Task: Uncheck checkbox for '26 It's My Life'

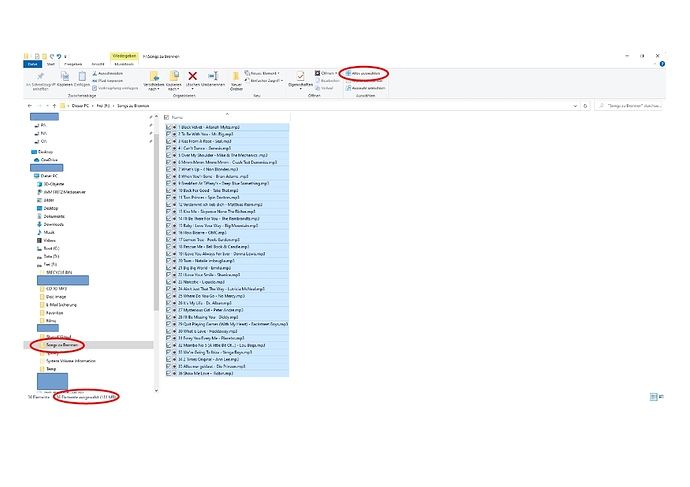Action: (168, 303)
